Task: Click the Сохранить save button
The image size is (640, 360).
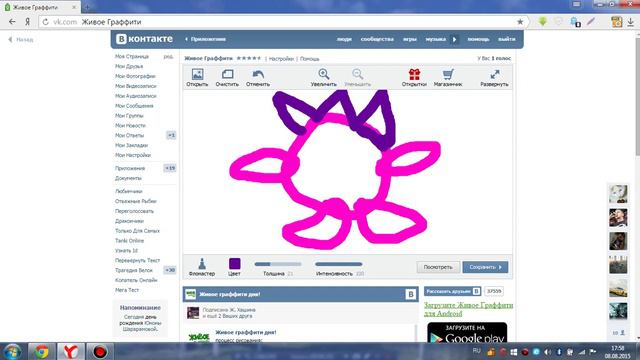Action: tap(485, 267)
